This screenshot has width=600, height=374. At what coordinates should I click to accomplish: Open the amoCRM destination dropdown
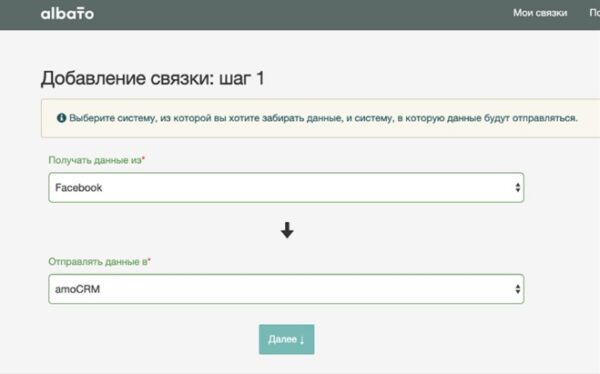(x=286, y=289)
